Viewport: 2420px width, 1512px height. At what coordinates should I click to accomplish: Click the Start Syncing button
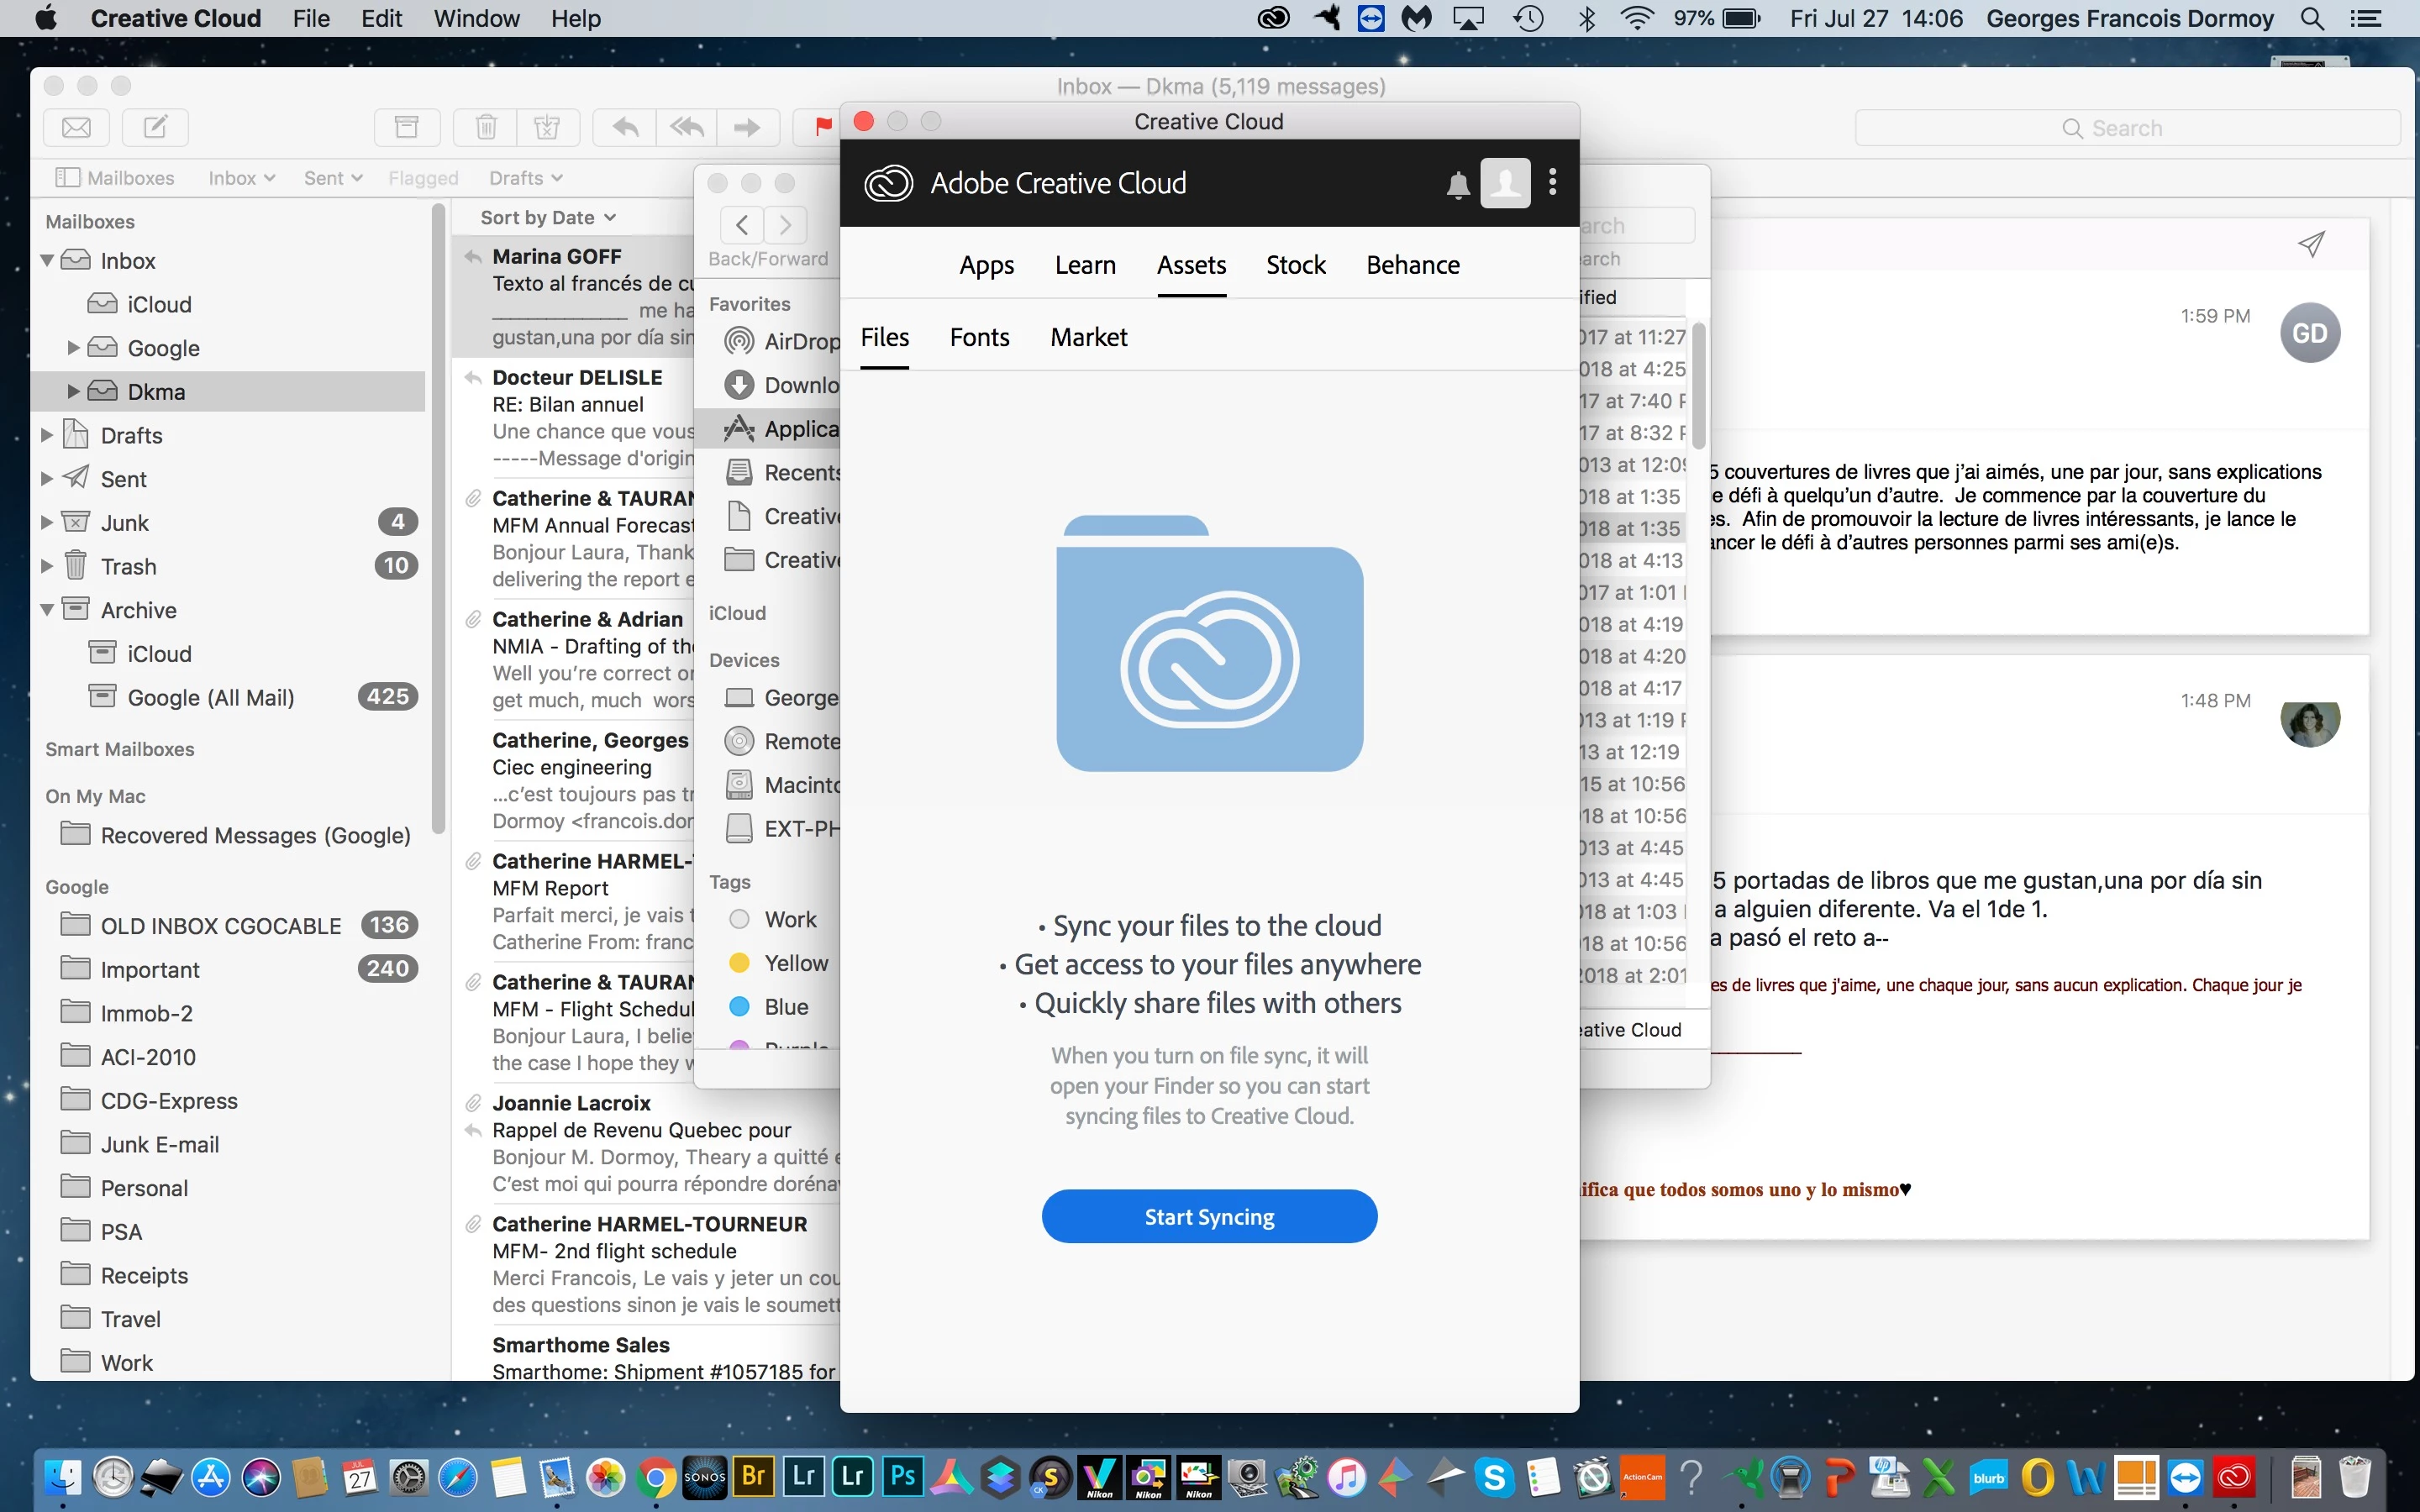coord(1209,1216)
